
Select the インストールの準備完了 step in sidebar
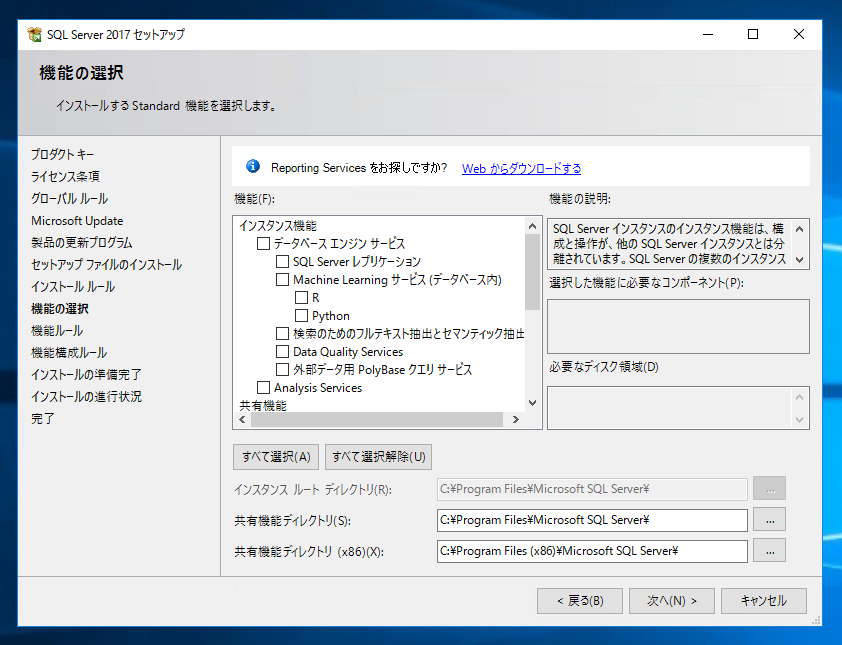pos(86,374)
